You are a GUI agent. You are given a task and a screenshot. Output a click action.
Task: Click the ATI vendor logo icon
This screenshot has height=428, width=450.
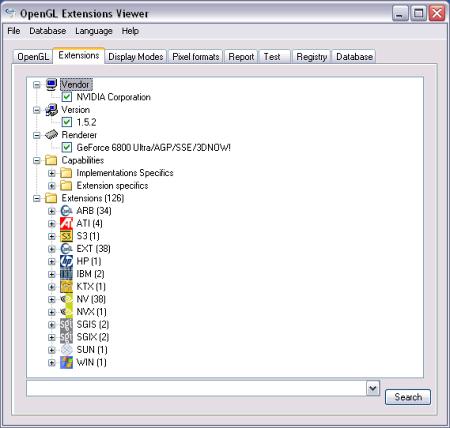click(x=66, y=223)
